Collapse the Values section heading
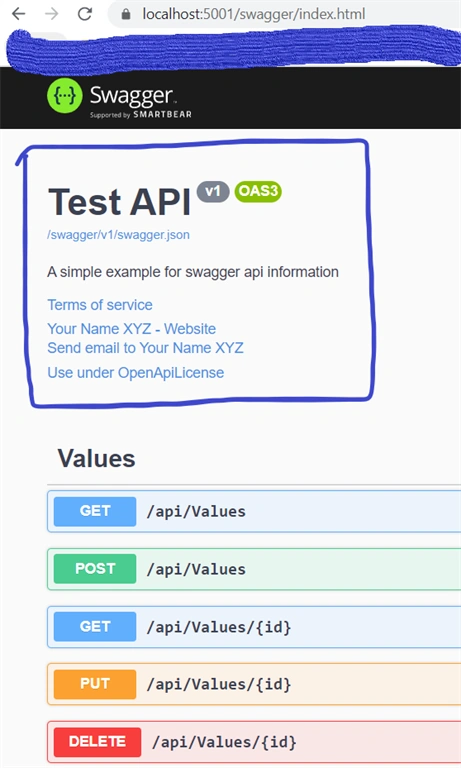The width and height of the screenshot is (461, 768). click(97, 458)
